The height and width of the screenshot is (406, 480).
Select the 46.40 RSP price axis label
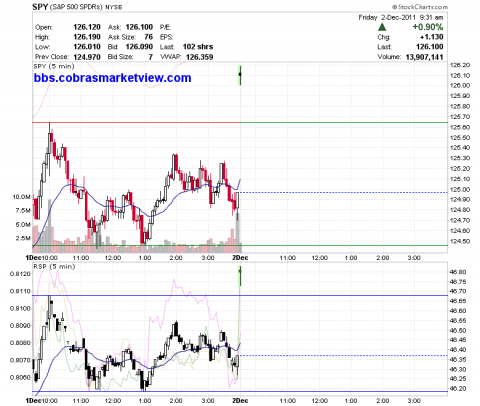(x=458, y=350)
